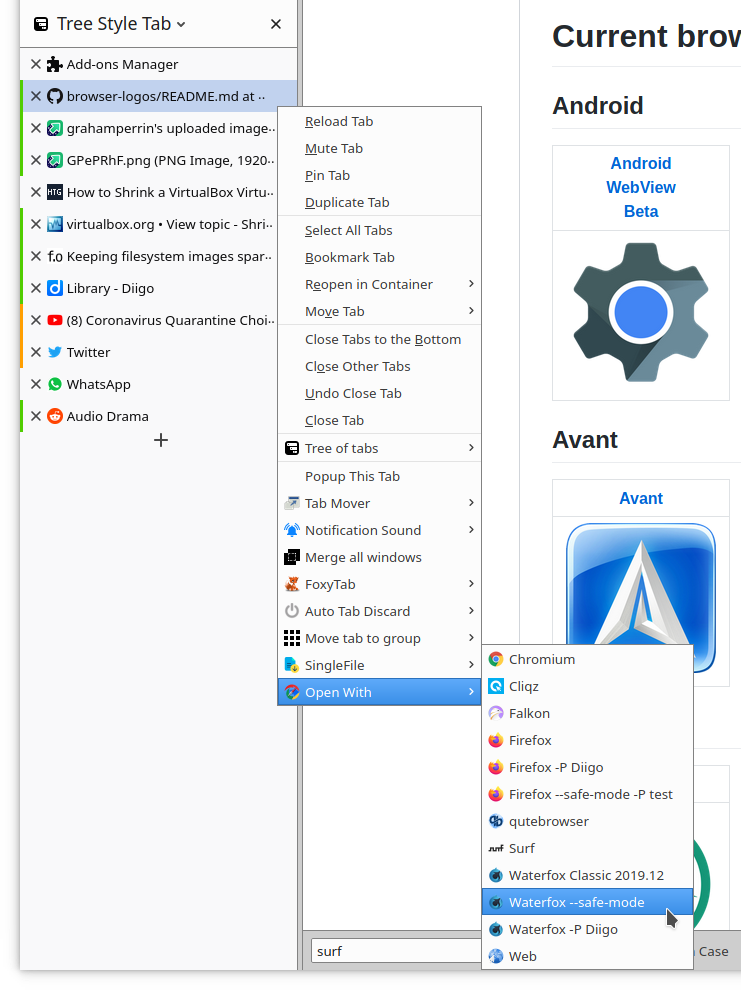The height and width of the screenshot is (990, 741).
Task: Click the Notification Sound bell icon
Action: coord(292,530)
